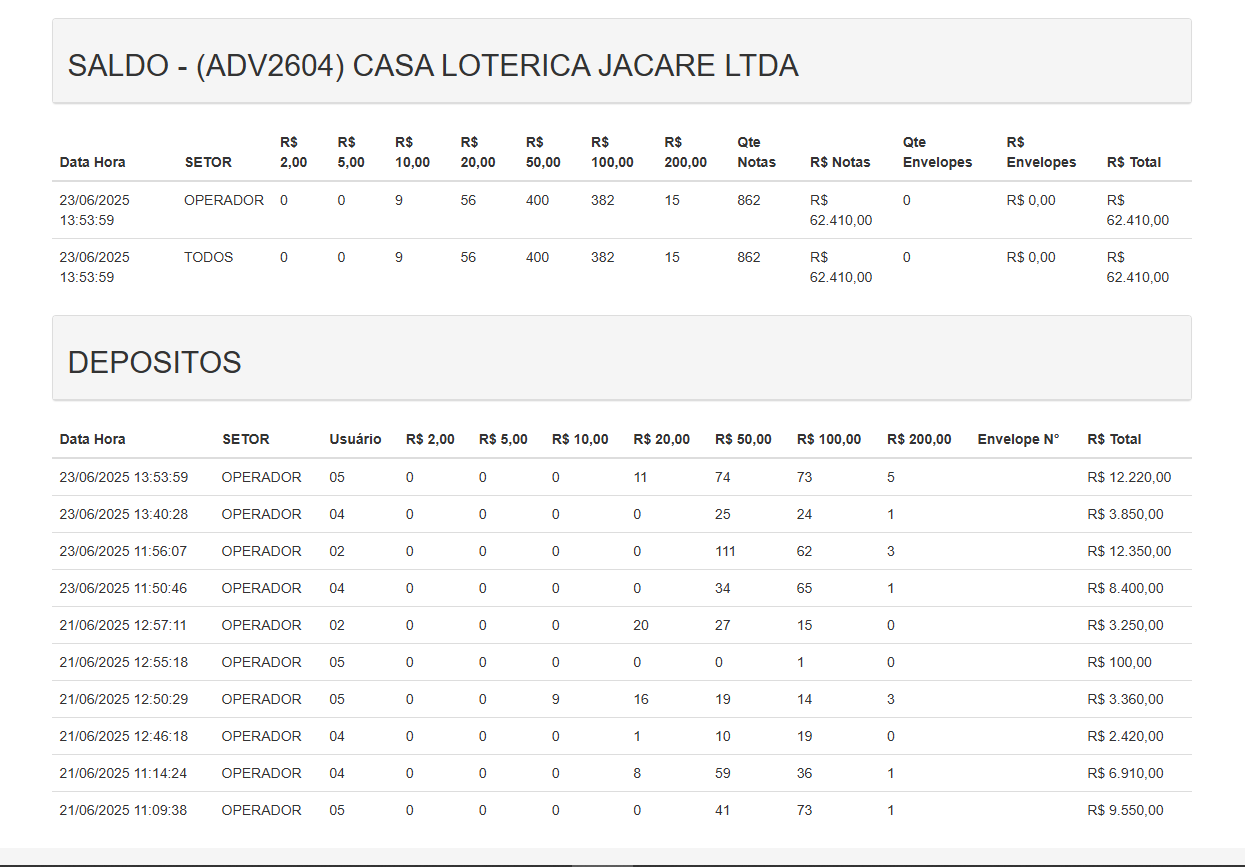
Task: Click the R$ 6.910,00 deposit total
Action: pyautogui.click(x=1125, y=773)
